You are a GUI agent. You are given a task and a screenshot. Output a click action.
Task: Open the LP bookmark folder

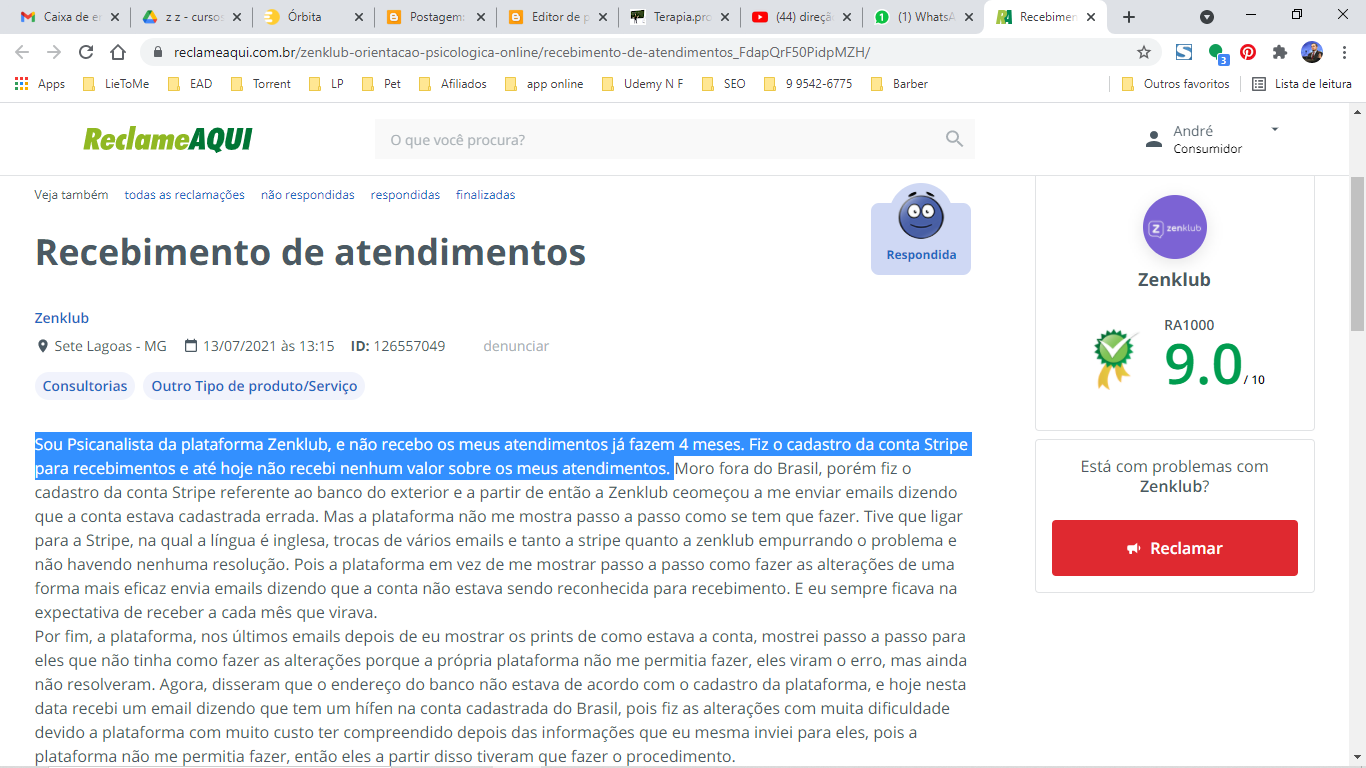click(327, 84)
